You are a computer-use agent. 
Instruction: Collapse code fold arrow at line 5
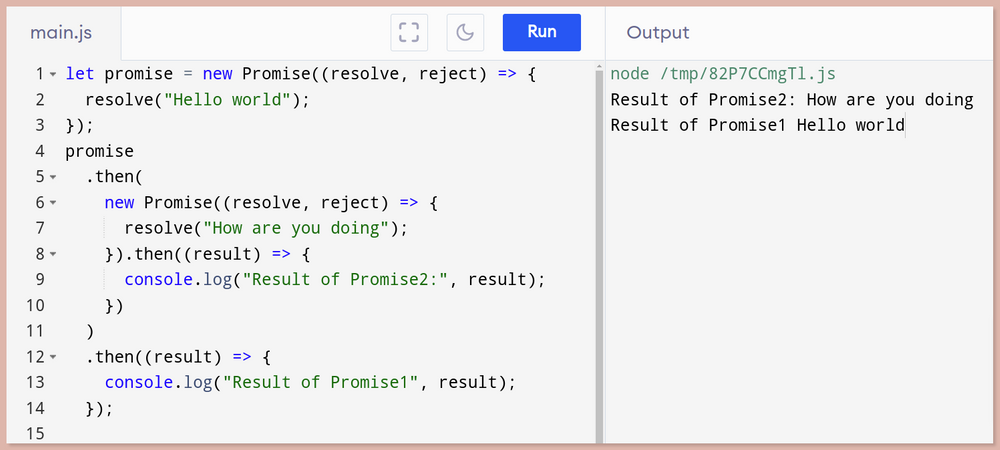[x=53, y=177]
